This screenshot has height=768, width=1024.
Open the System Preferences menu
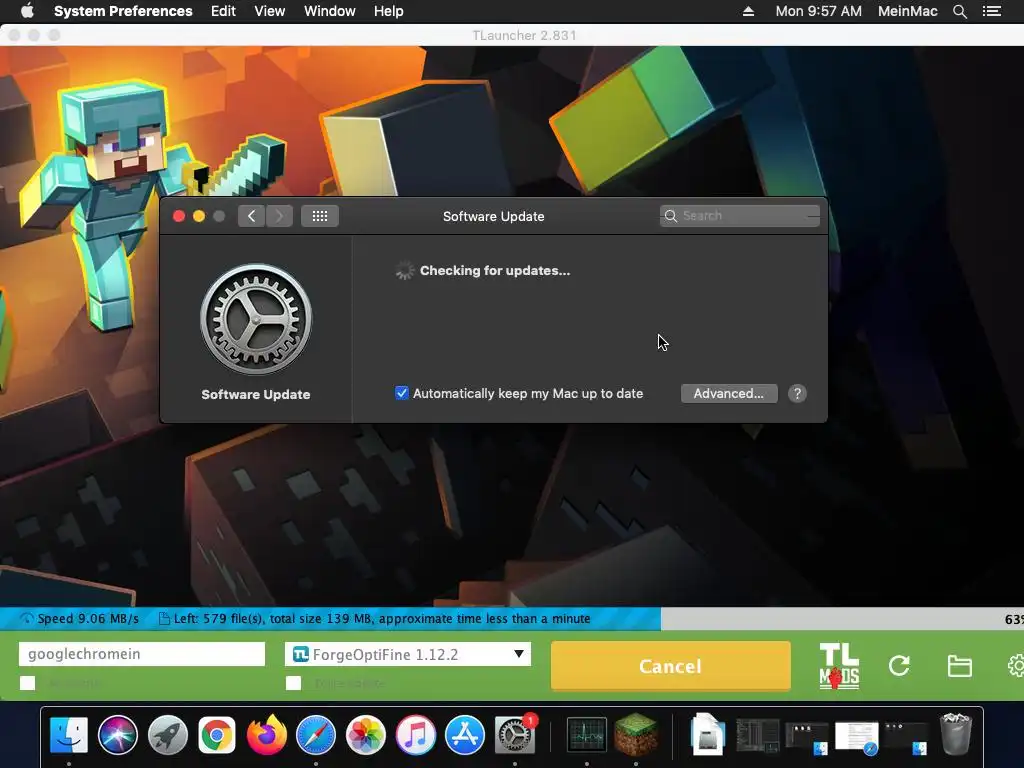(123, 11)
